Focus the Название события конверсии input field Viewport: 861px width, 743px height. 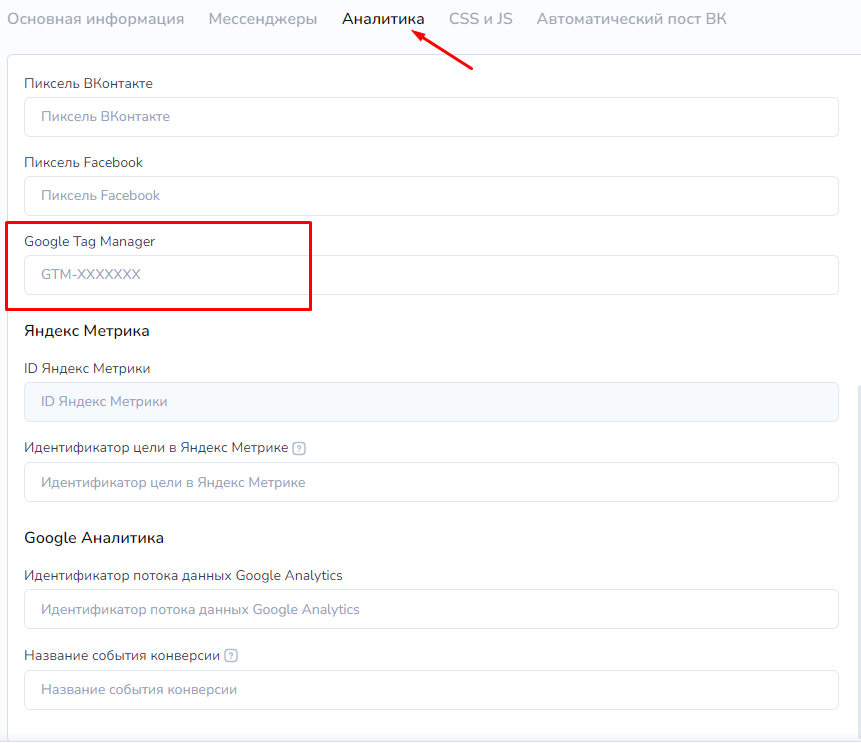point(431,689)
